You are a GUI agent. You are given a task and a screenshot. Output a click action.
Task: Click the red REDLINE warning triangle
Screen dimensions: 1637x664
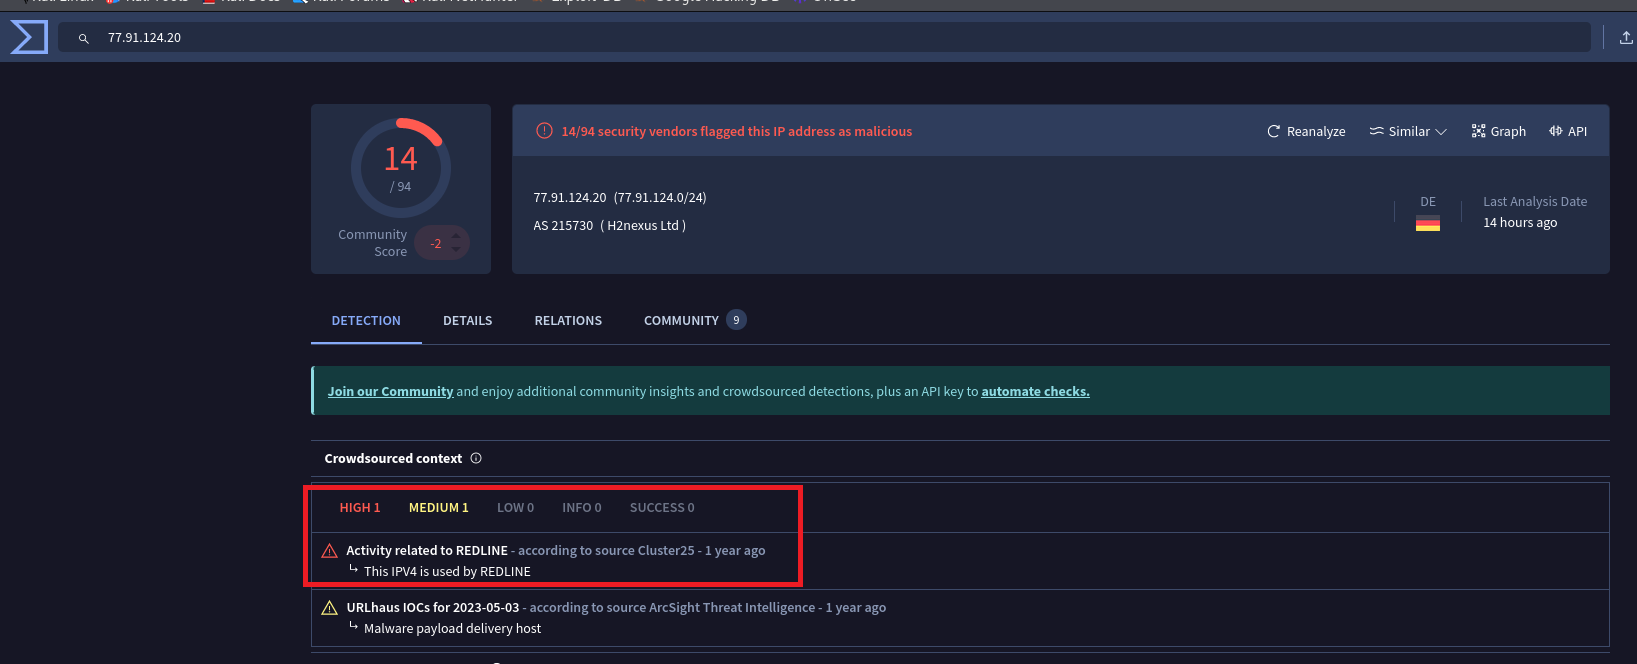pyautogui.click(x=329, y=551)
